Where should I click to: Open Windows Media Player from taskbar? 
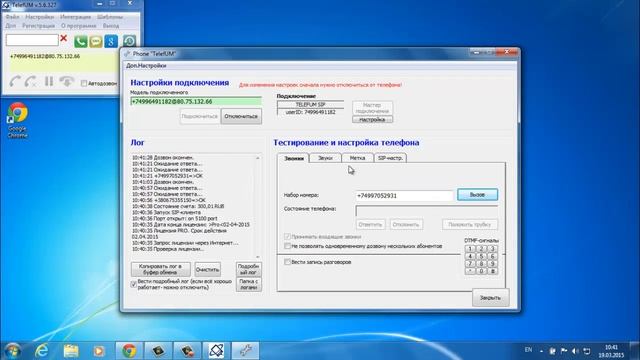point(98,351)
